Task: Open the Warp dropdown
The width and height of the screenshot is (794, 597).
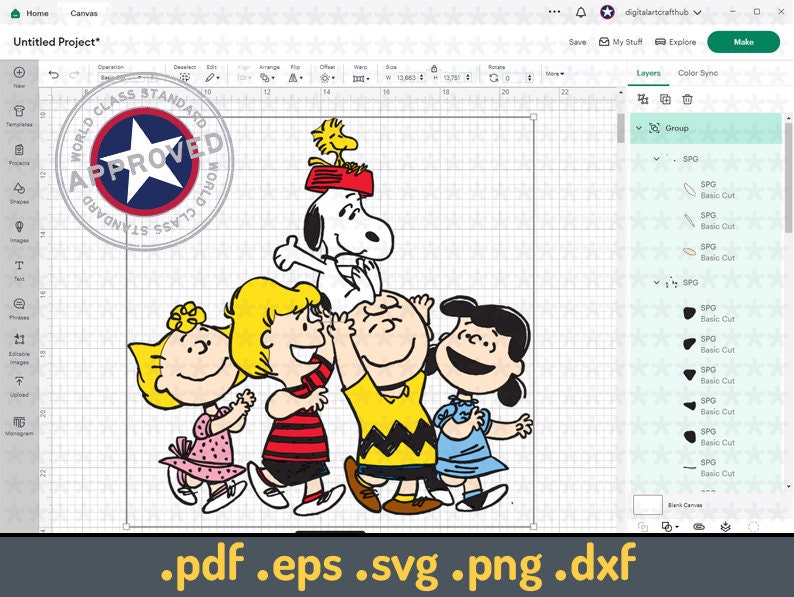Action: tap(361, 78)
